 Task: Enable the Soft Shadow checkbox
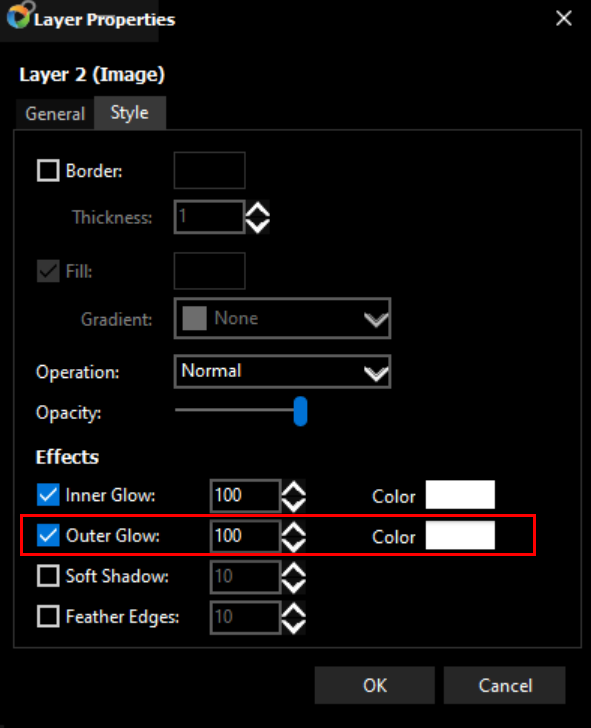pyautogui.click(x=48, y=576)
